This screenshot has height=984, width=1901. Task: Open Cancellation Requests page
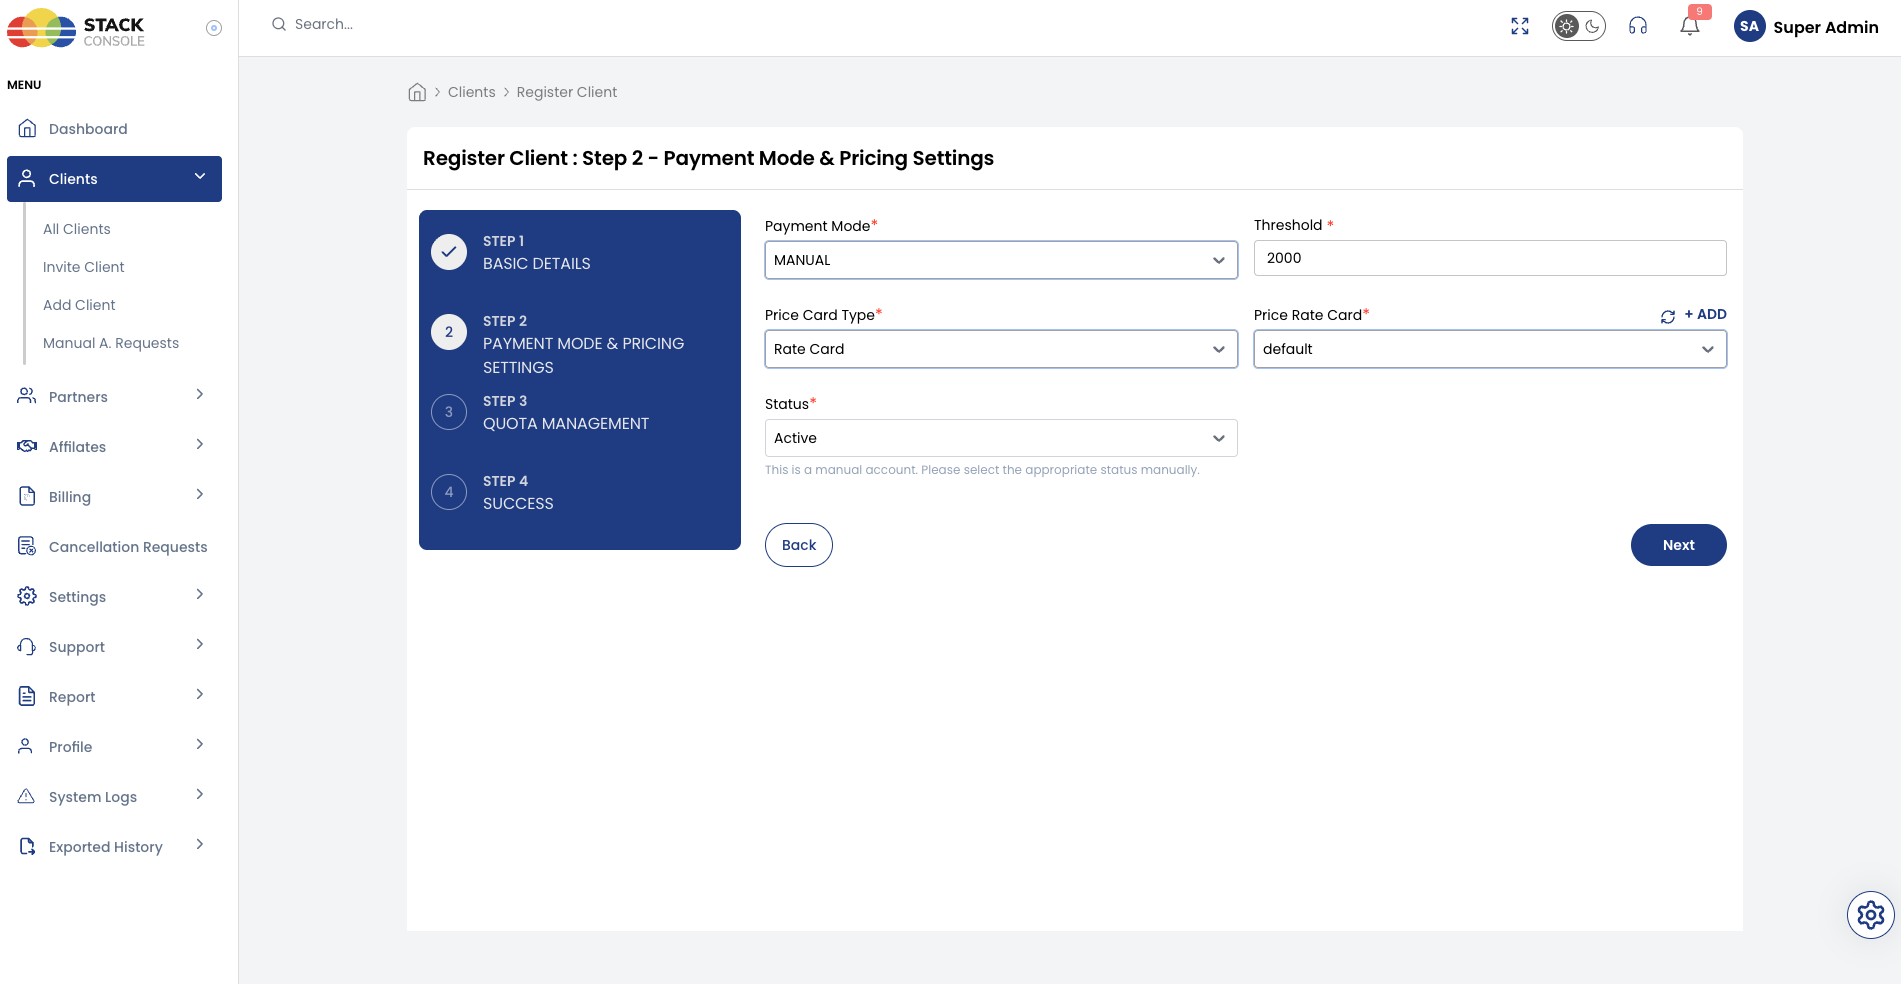(128, 547)
